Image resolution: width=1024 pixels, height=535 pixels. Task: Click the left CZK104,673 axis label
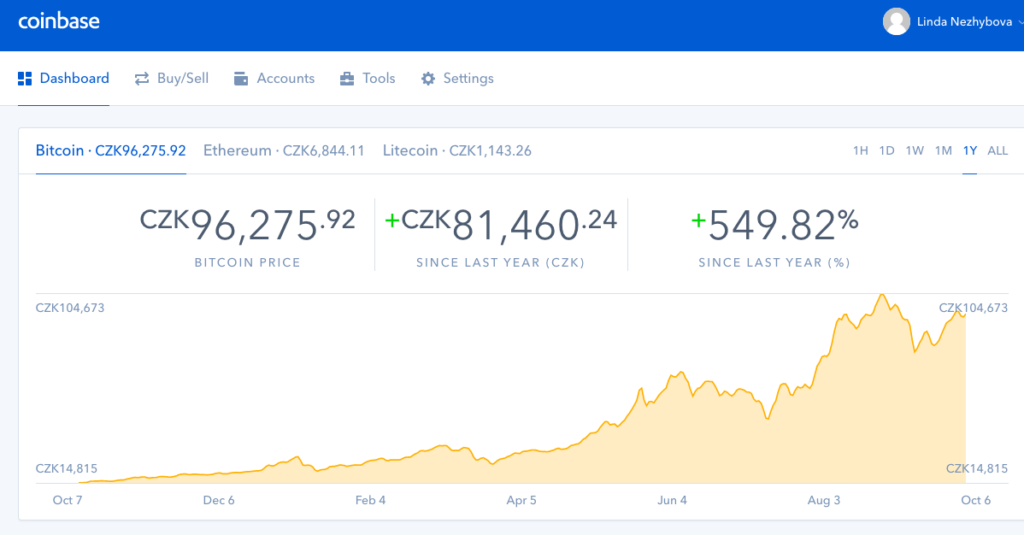click(70, 308)
